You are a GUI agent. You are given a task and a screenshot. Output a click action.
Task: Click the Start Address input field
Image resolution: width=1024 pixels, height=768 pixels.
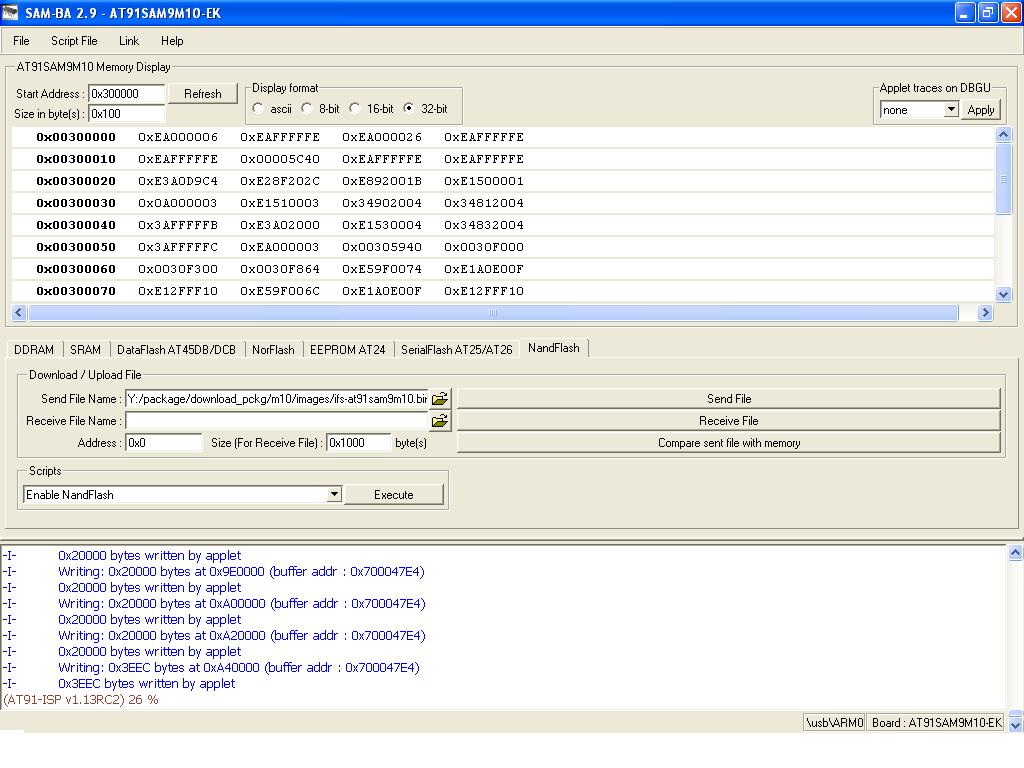point(127,94)
